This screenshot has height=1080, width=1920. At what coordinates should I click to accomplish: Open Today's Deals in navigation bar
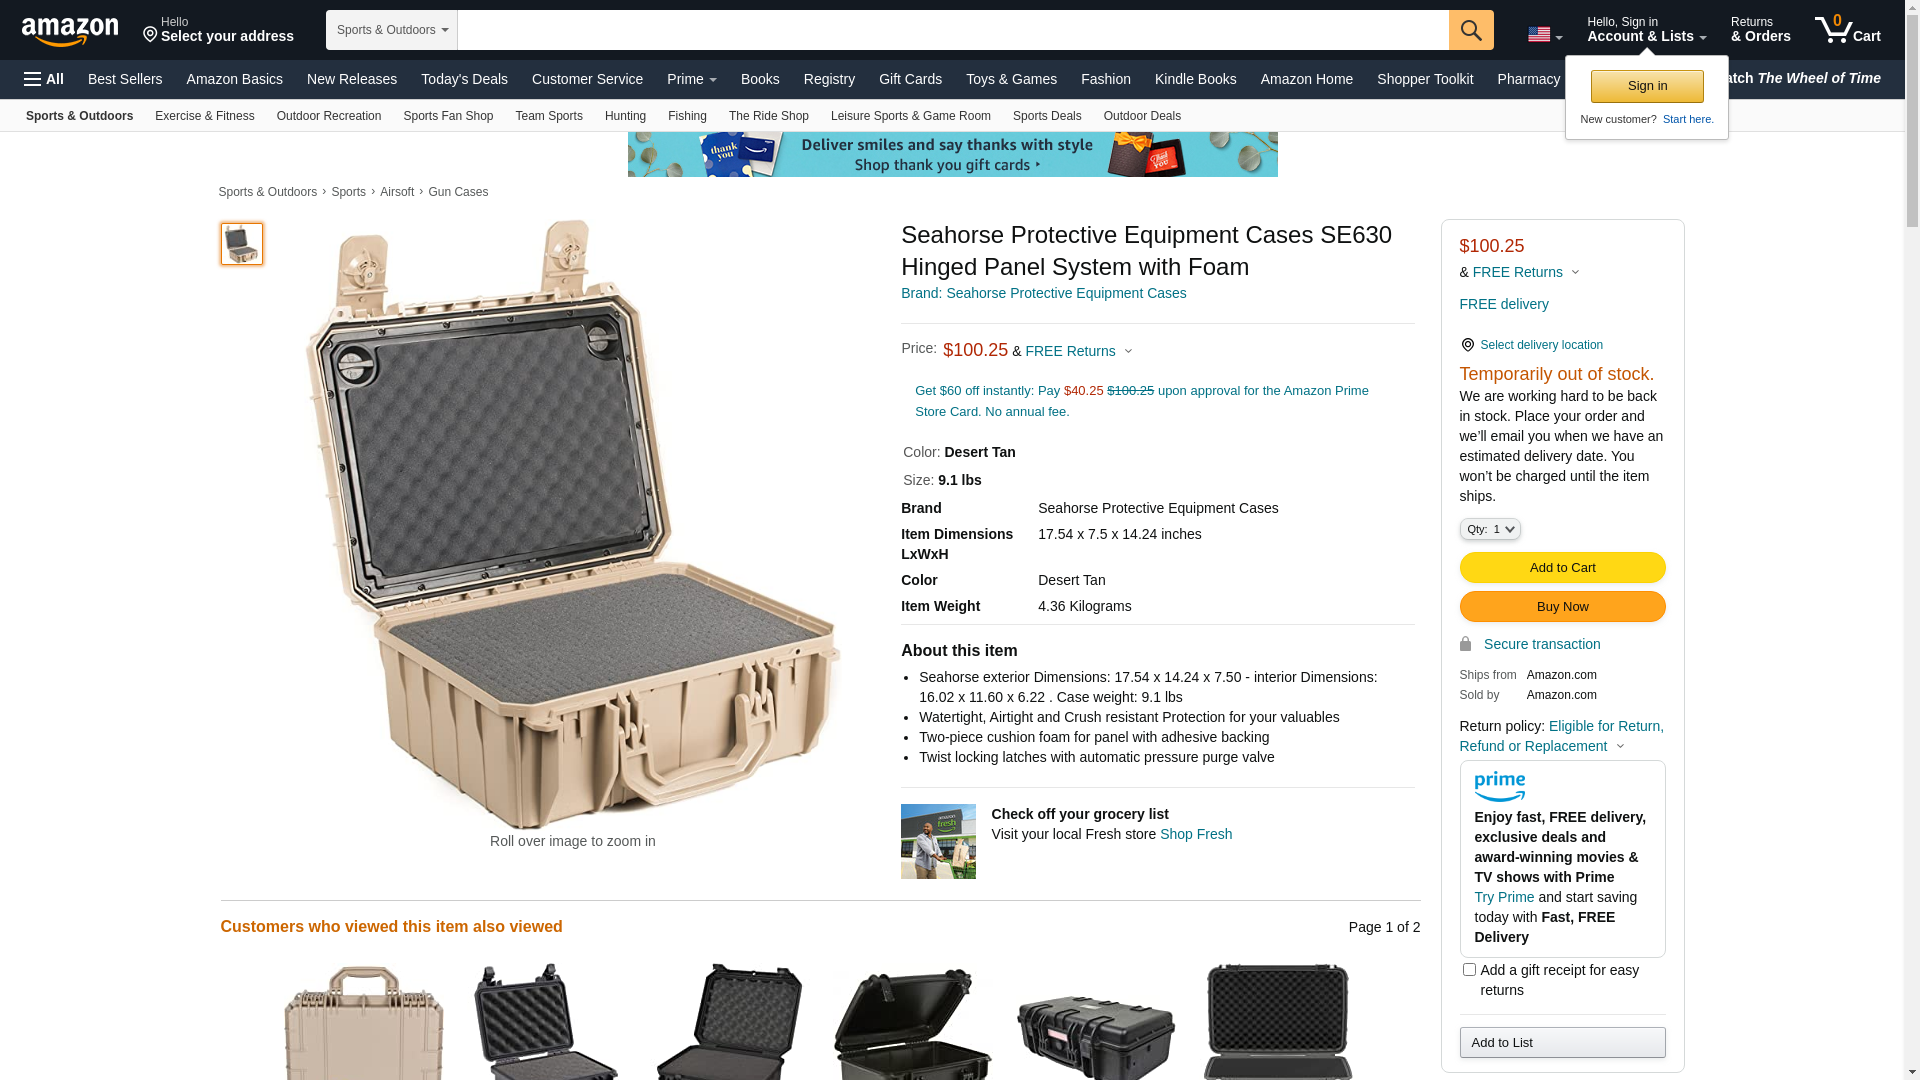[x=464, y=79]
